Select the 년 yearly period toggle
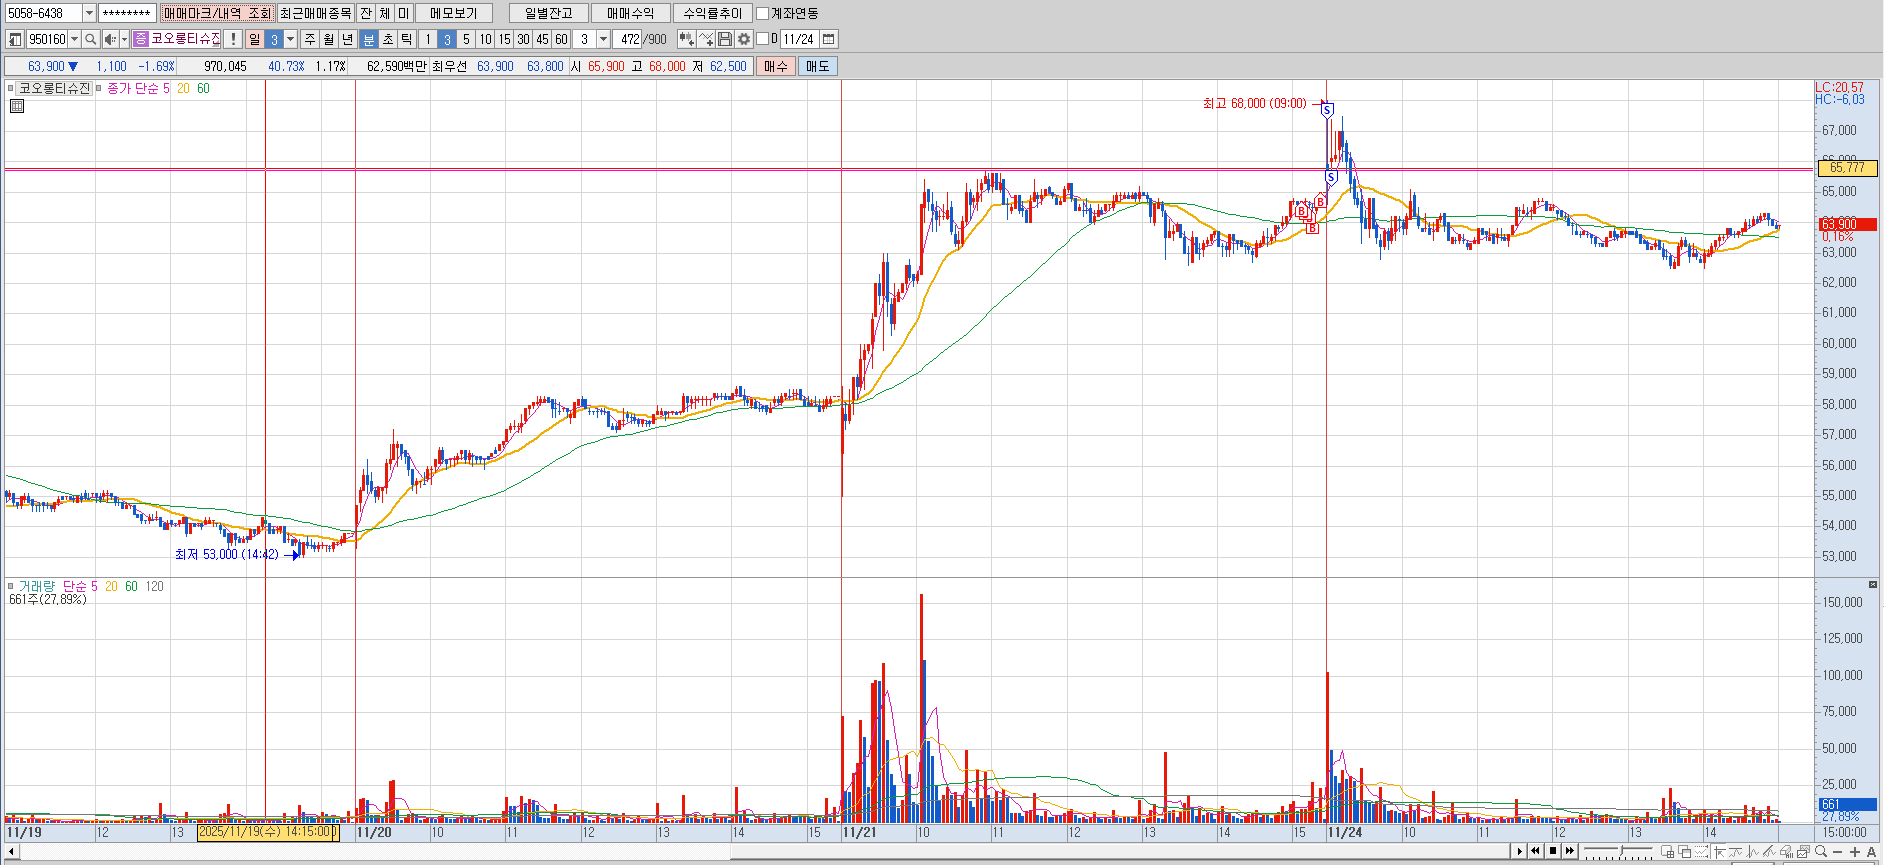The height and width of the screenshot is (865, 1884). (x=348, y=39)
